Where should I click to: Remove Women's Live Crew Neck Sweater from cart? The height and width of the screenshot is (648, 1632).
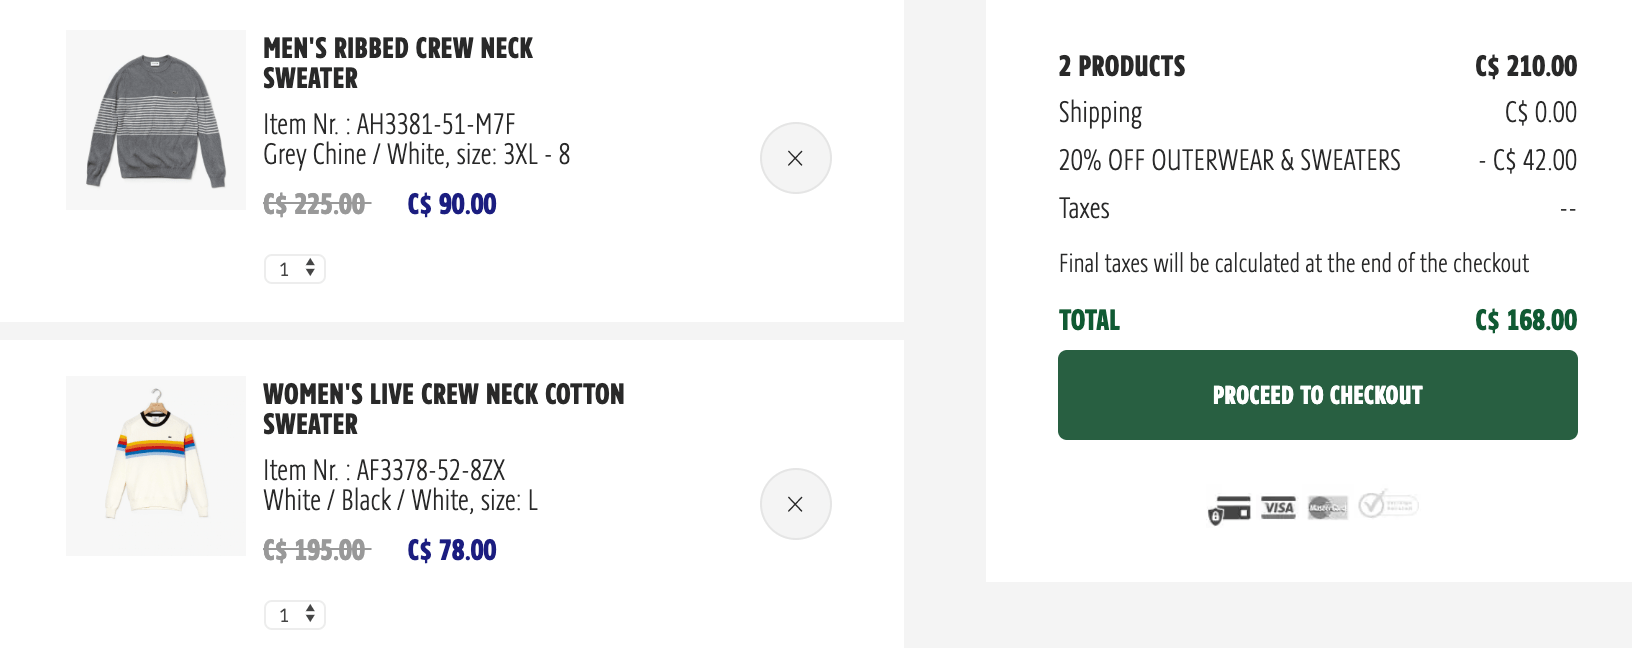pyautogui.click(x=795, y=504)
